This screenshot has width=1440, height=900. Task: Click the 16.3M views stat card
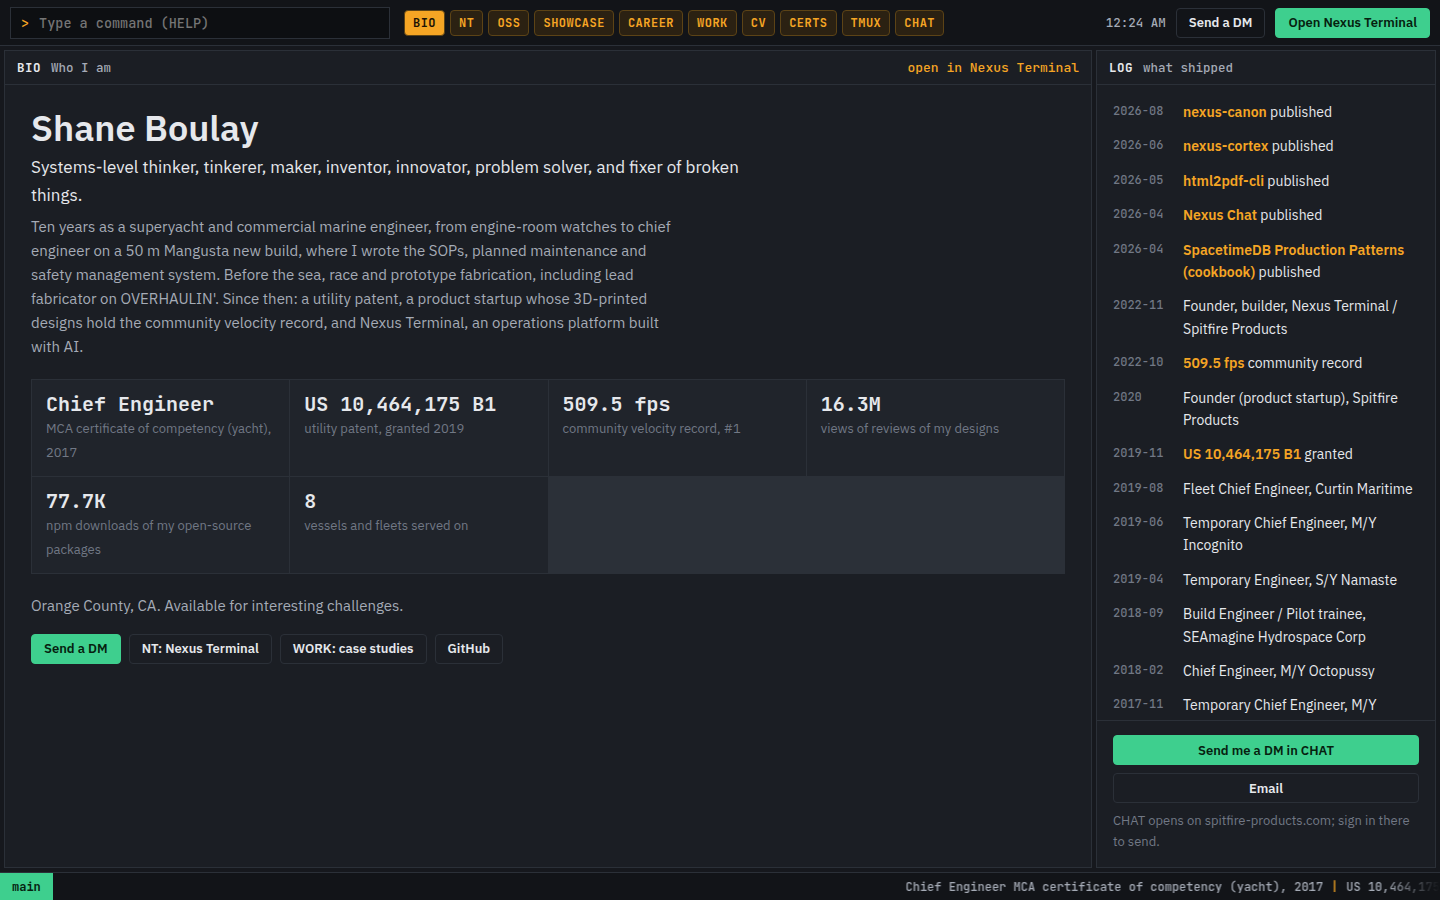click(x=935, y=428)
